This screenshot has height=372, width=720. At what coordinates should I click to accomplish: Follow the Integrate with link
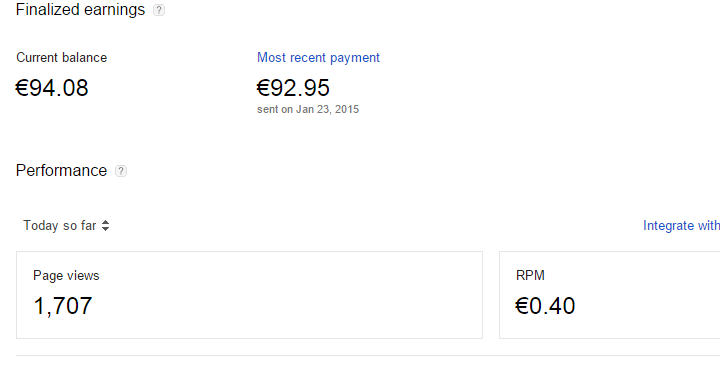(x=681, y=225)
